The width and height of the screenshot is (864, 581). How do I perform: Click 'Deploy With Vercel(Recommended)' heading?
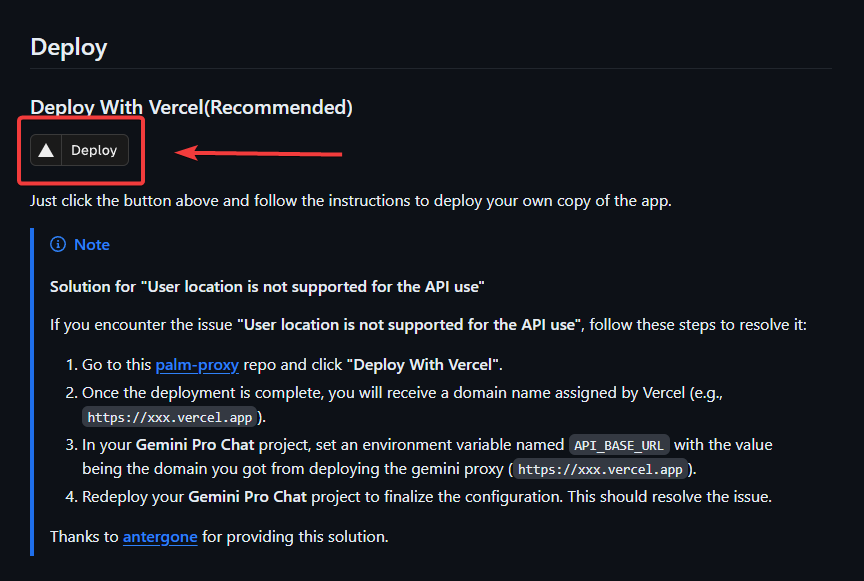191,107
